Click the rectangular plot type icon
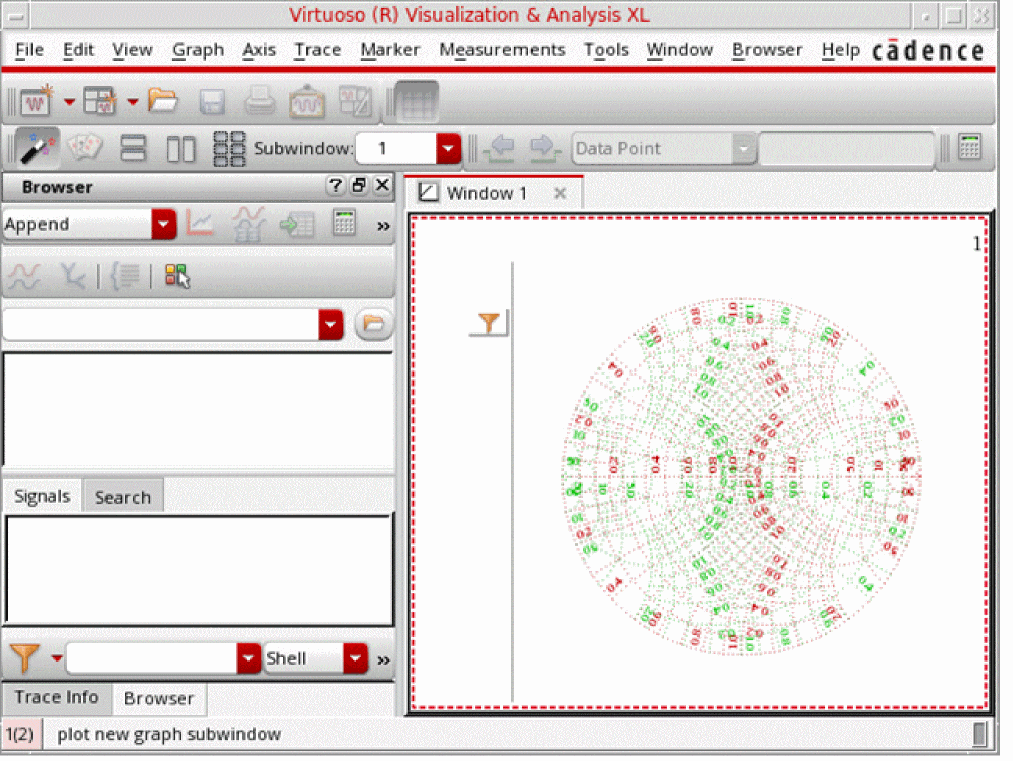Viewport: 1013px width, 761px height. coord(200,224)
